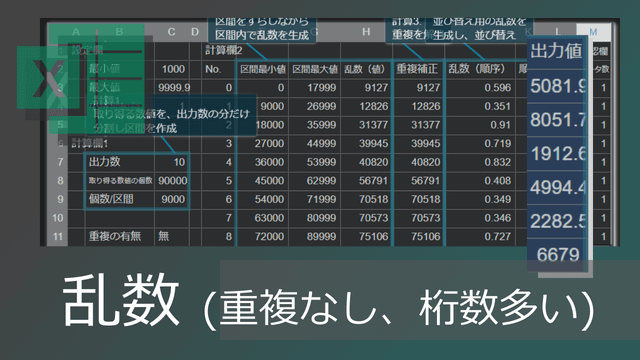Click 0.832 in the 乱数(順序) column

(x=480, y=162)
